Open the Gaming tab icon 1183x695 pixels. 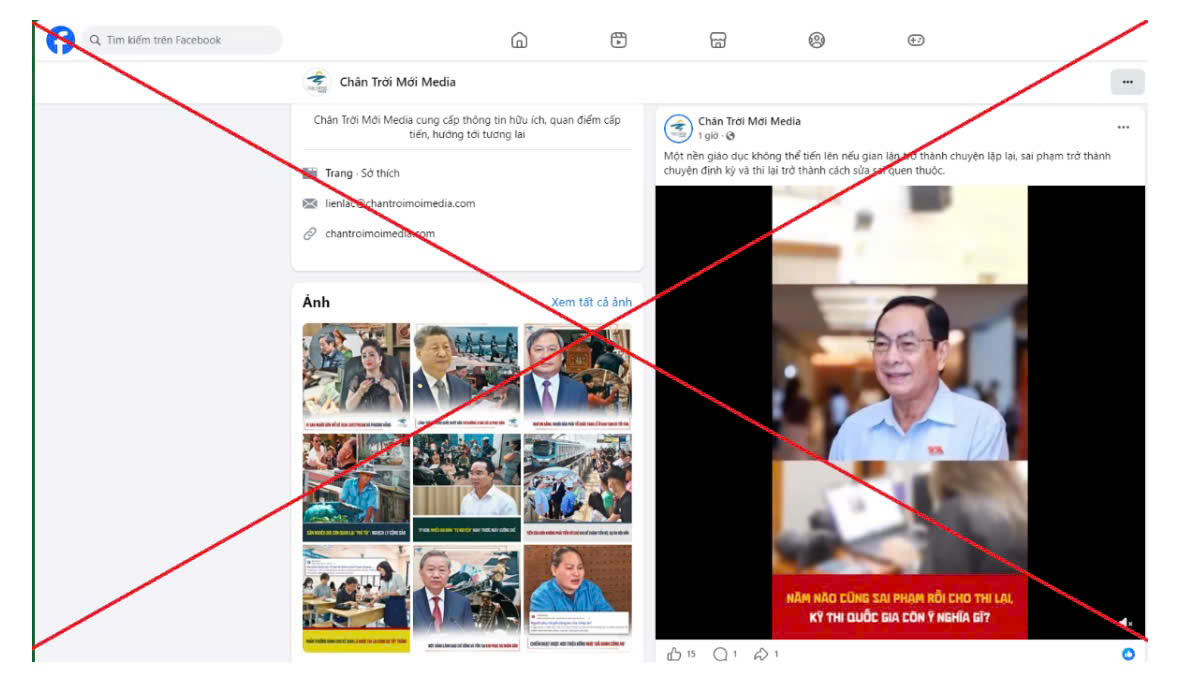coord(916,40)
